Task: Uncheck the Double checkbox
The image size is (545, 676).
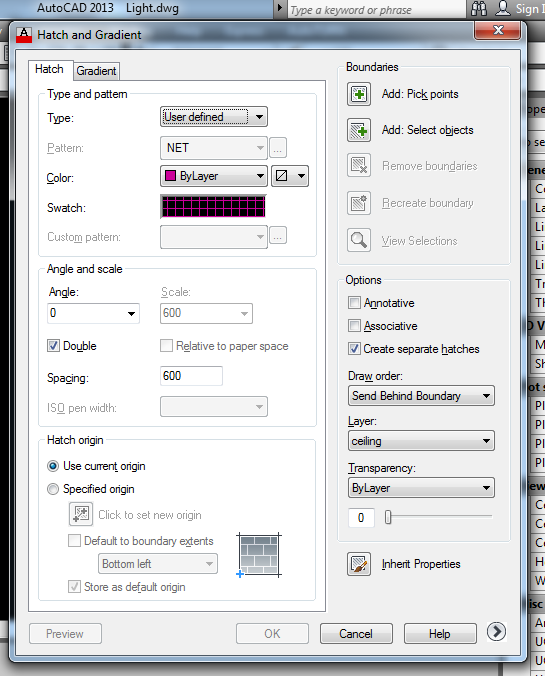Action: [53, 346]
